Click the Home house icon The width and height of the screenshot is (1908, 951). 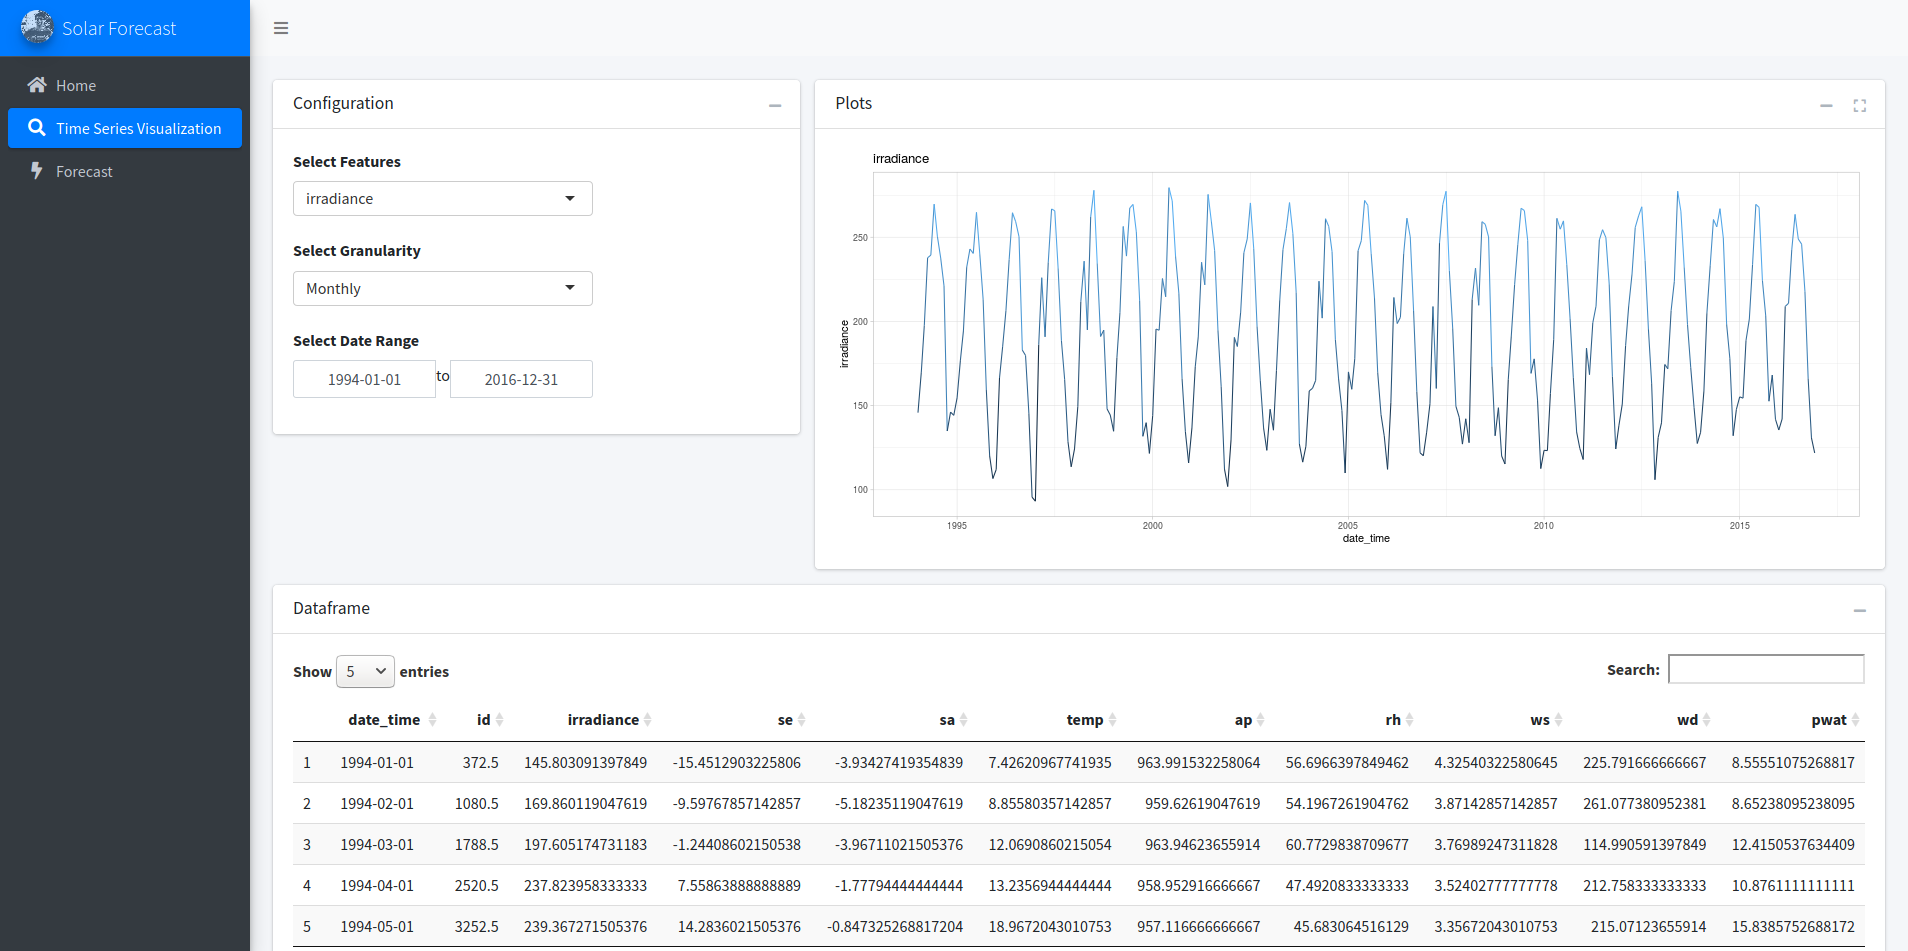click(37, 85)
